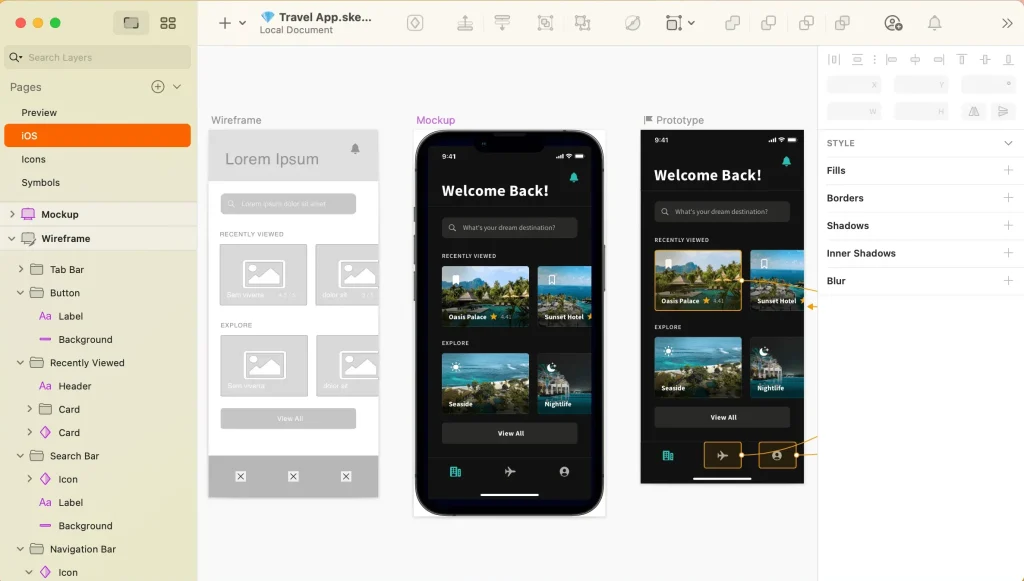Viewport: 1024px width, 581px height.
Task: Click the Add Page plus icon
Action: [x=157, y=87]
